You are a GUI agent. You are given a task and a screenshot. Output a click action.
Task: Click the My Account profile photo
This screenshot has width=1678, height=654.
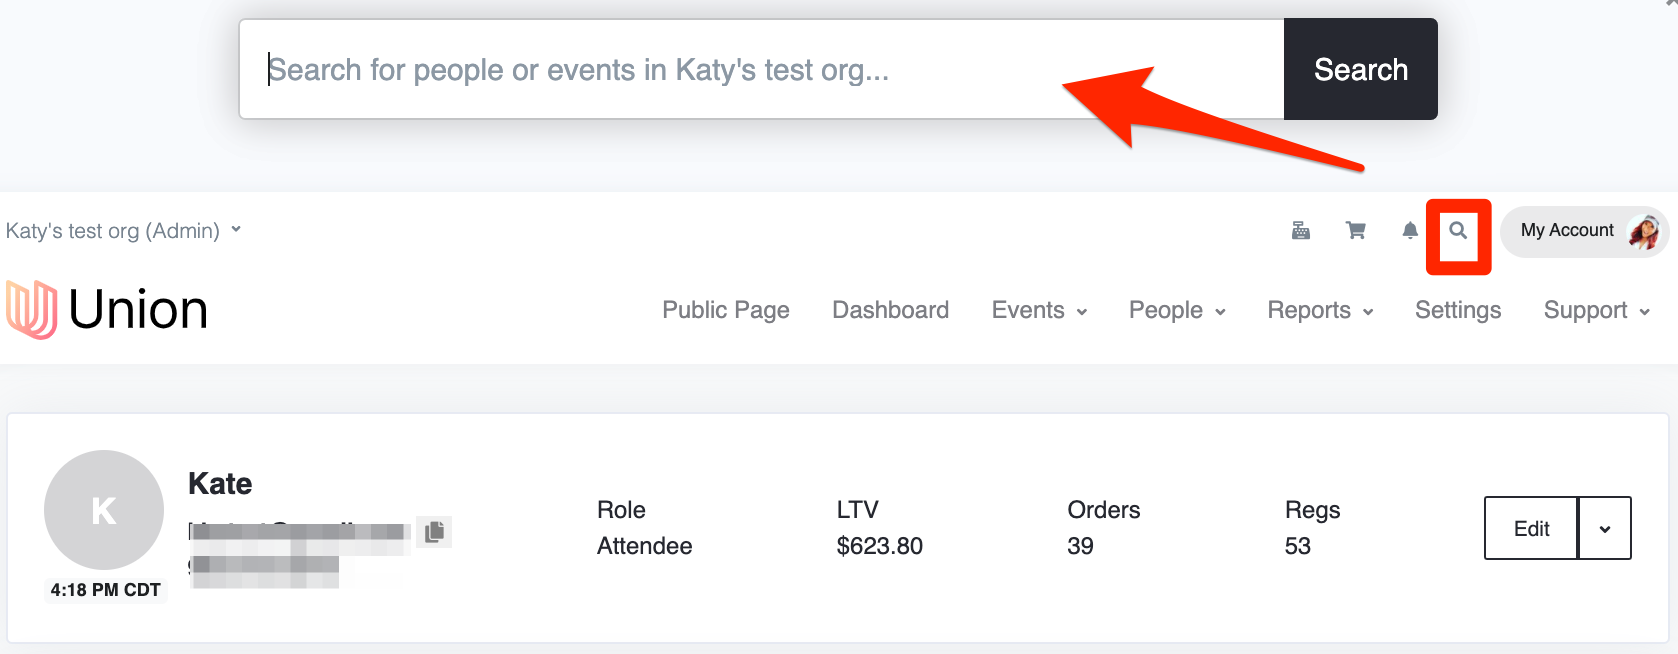[x=1643, y=231]
